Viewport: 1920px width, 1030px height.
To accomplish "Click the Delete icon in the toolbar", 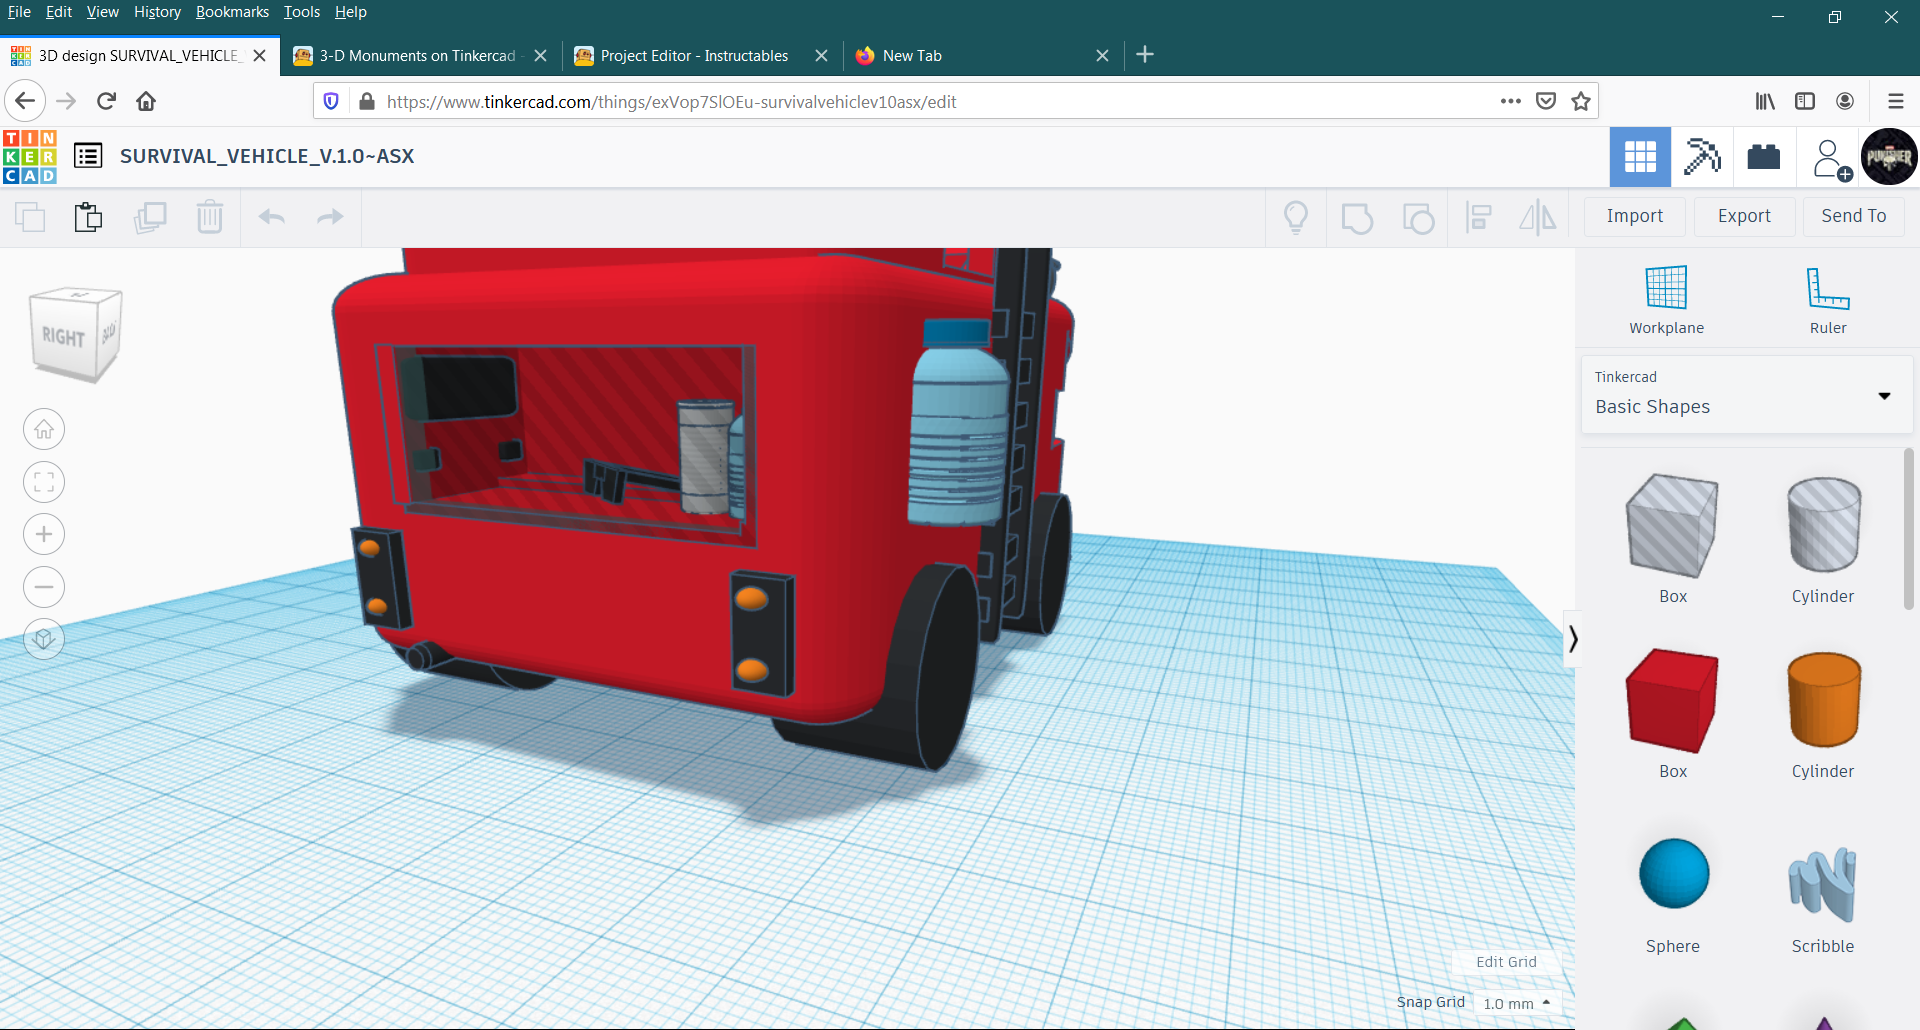I will click(x=210, y=217).
